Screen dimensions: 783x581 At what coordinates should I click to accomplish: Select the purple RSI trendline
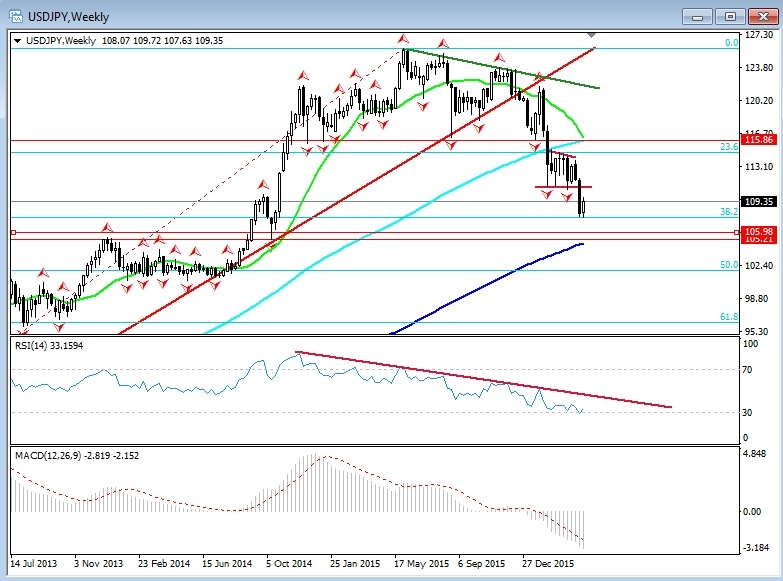480,380
